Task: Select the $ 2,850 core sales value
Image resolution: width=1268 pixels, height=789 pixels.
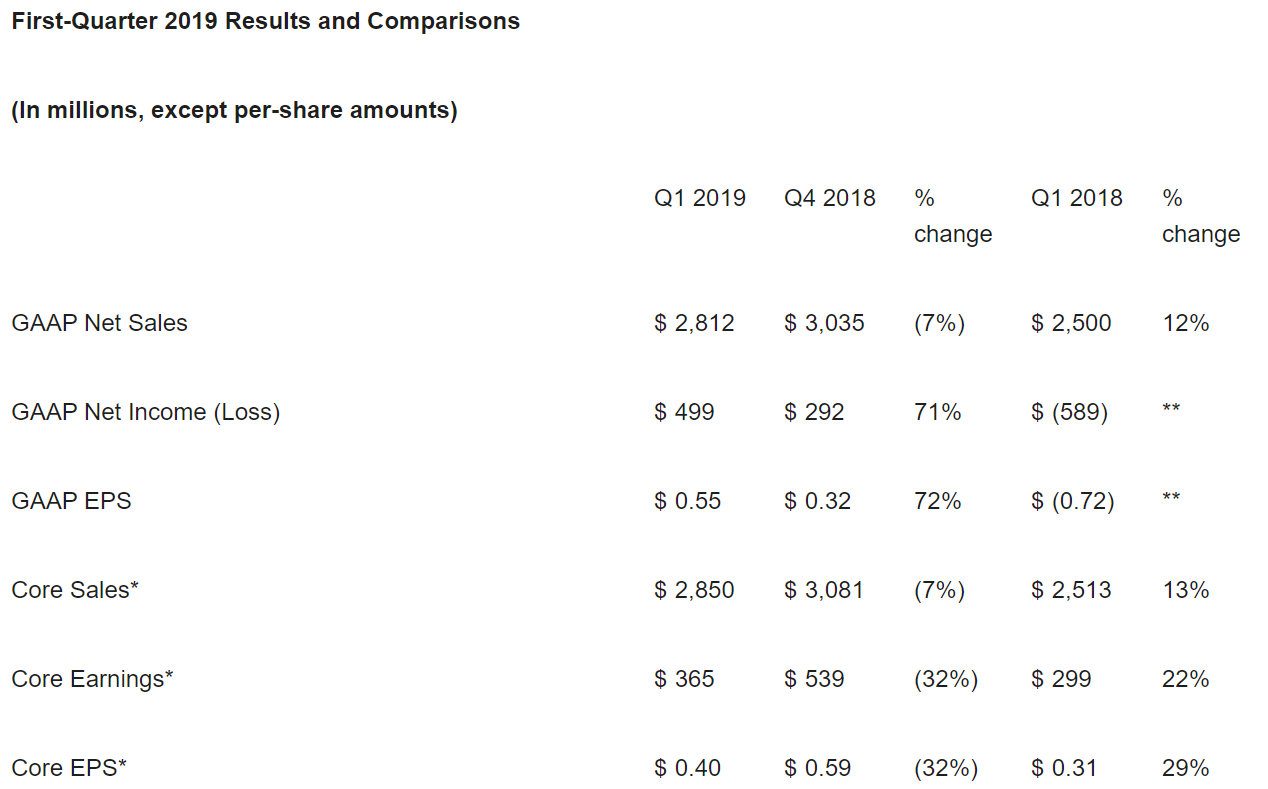Action: click(x=694, y=590)
